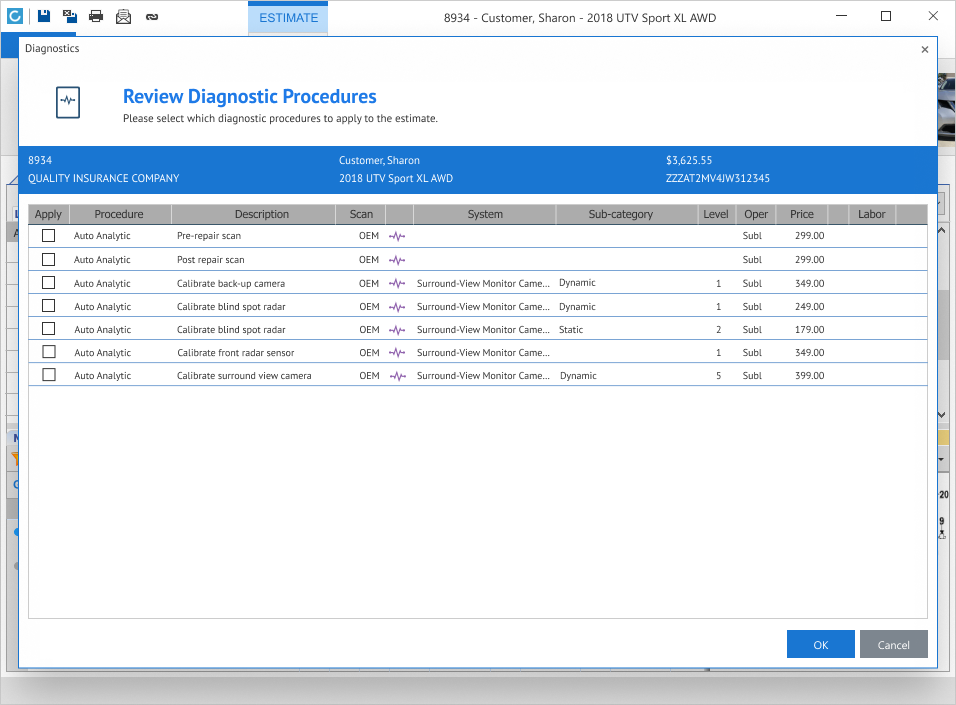This screenshot has width=956, height=705.
Task: Click the Level 5 cell
Action: point(718,376)
